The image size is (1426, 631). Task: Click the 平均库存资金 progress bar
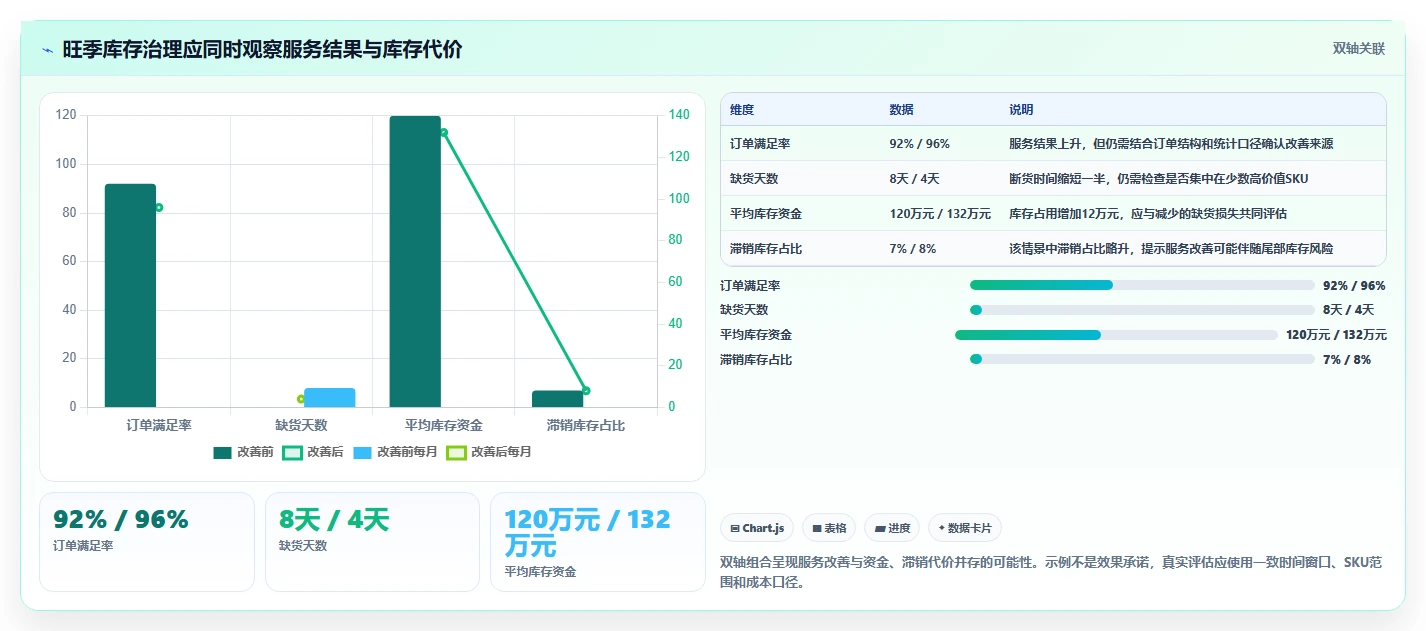1116,335
